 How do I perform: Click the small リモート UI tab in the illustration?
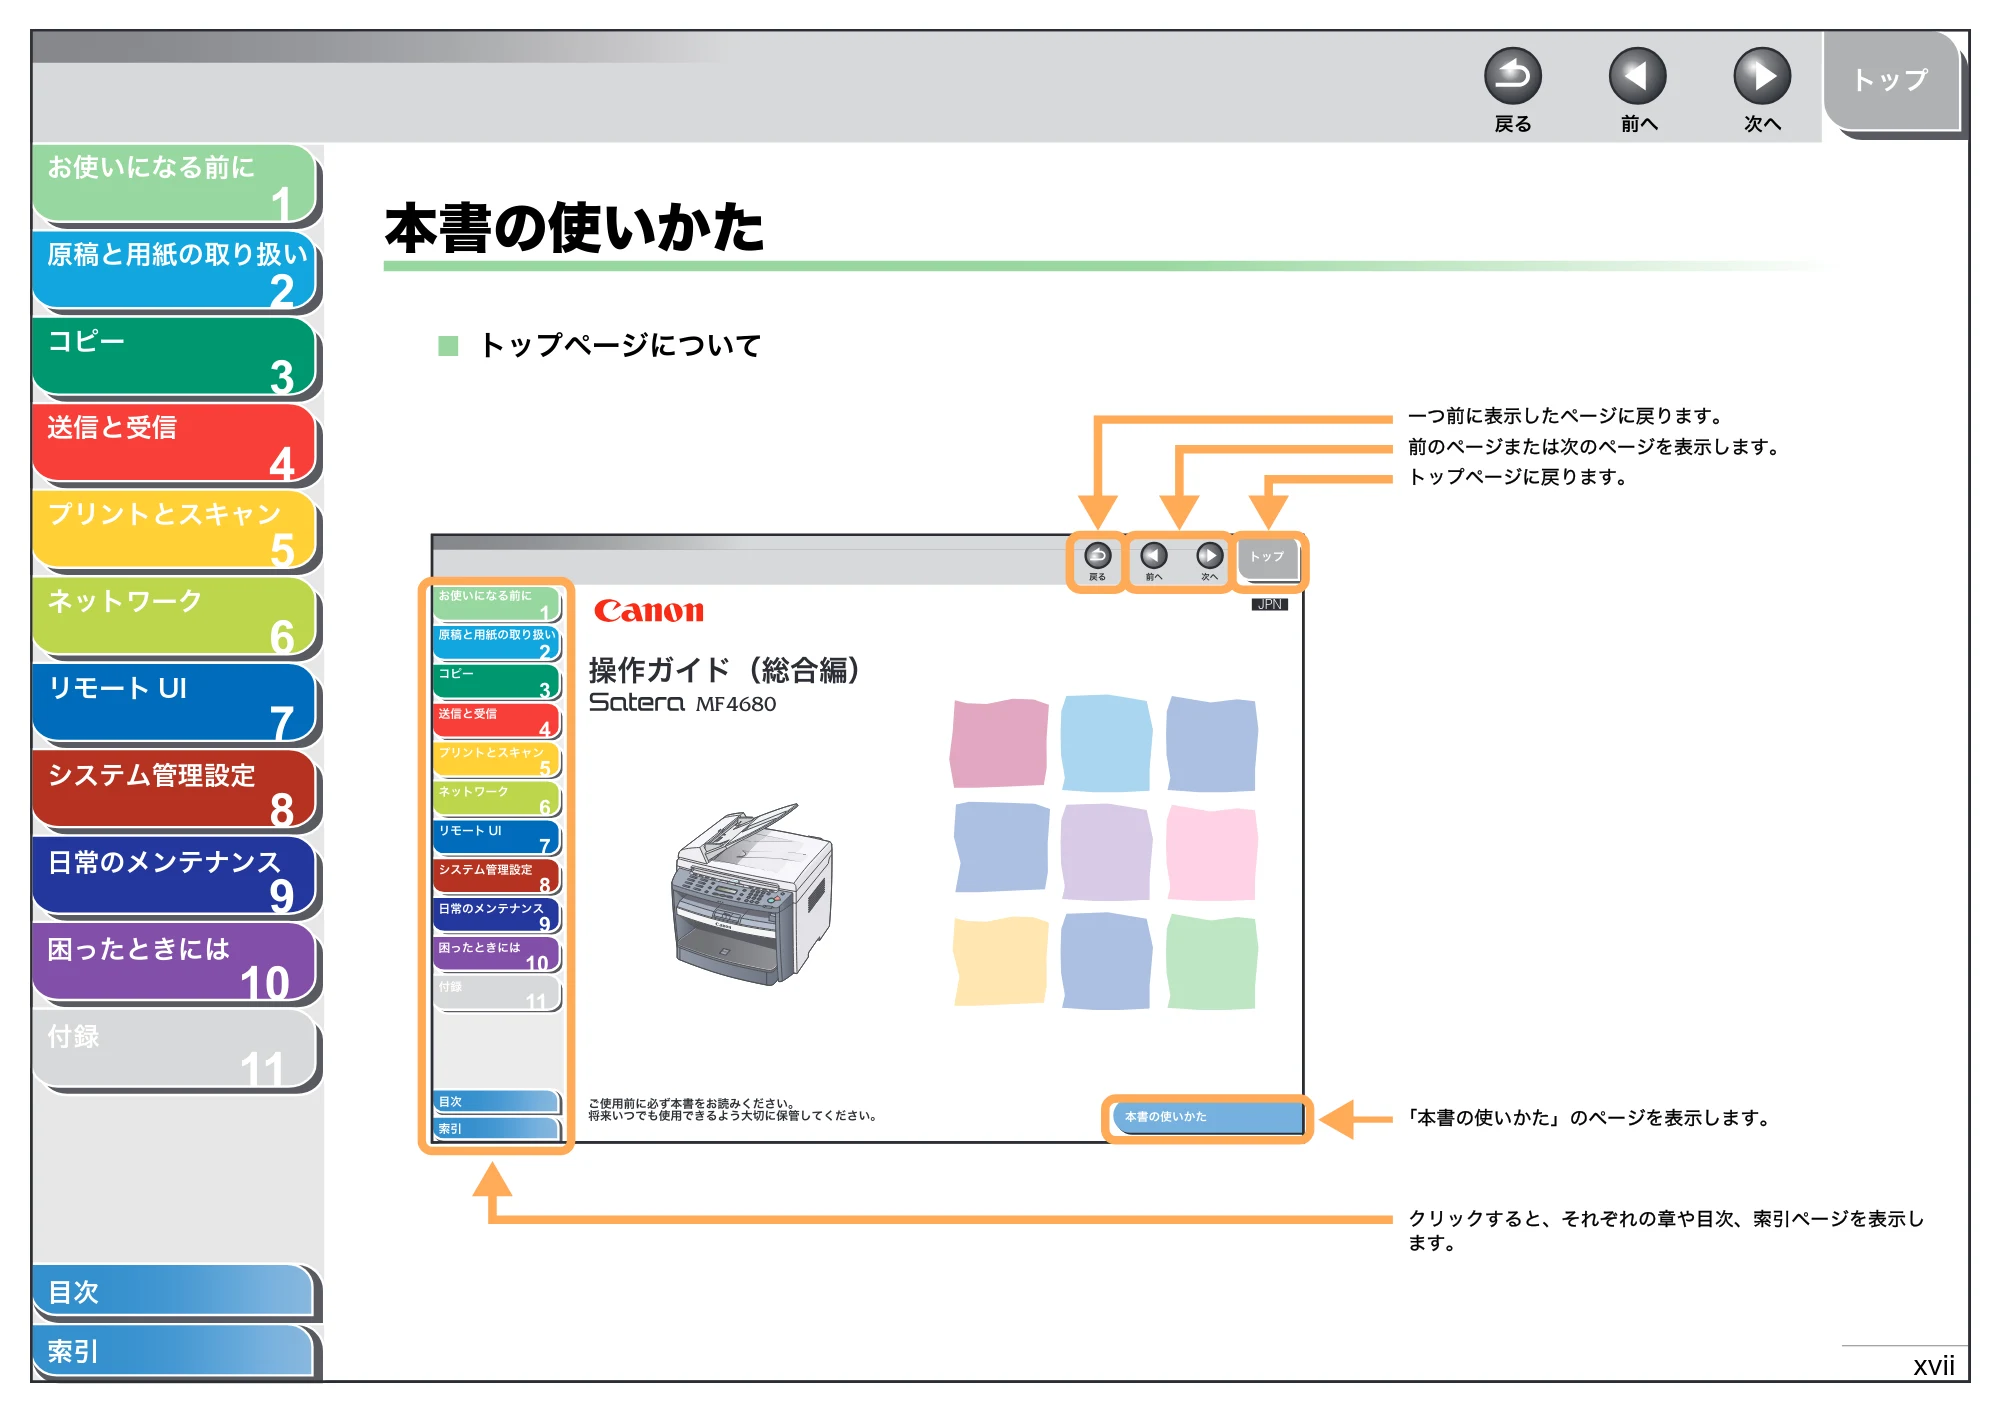[x=496, y=836]
